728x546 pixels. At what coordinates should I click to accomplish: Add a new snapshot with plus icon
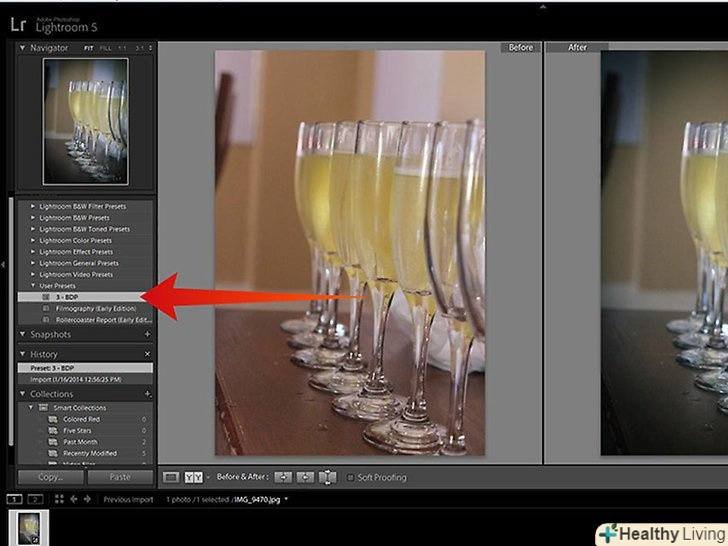[x=148, y=335]
